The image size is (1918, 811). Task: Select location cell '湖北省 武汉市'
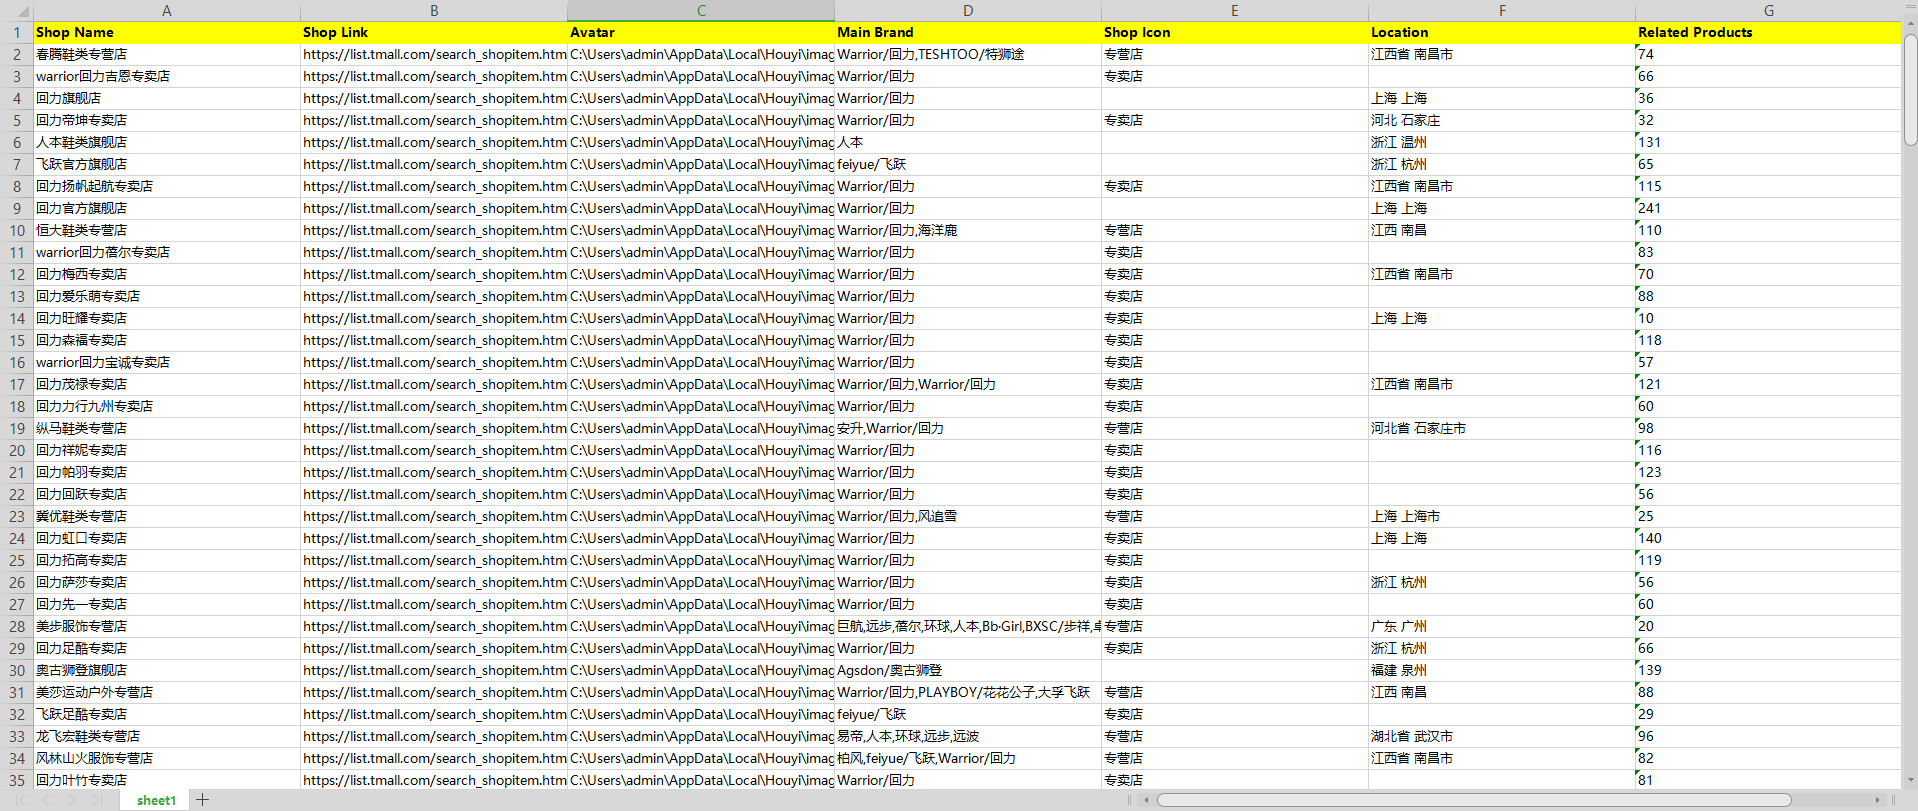pyautogui.click(x=1502, y=736)
